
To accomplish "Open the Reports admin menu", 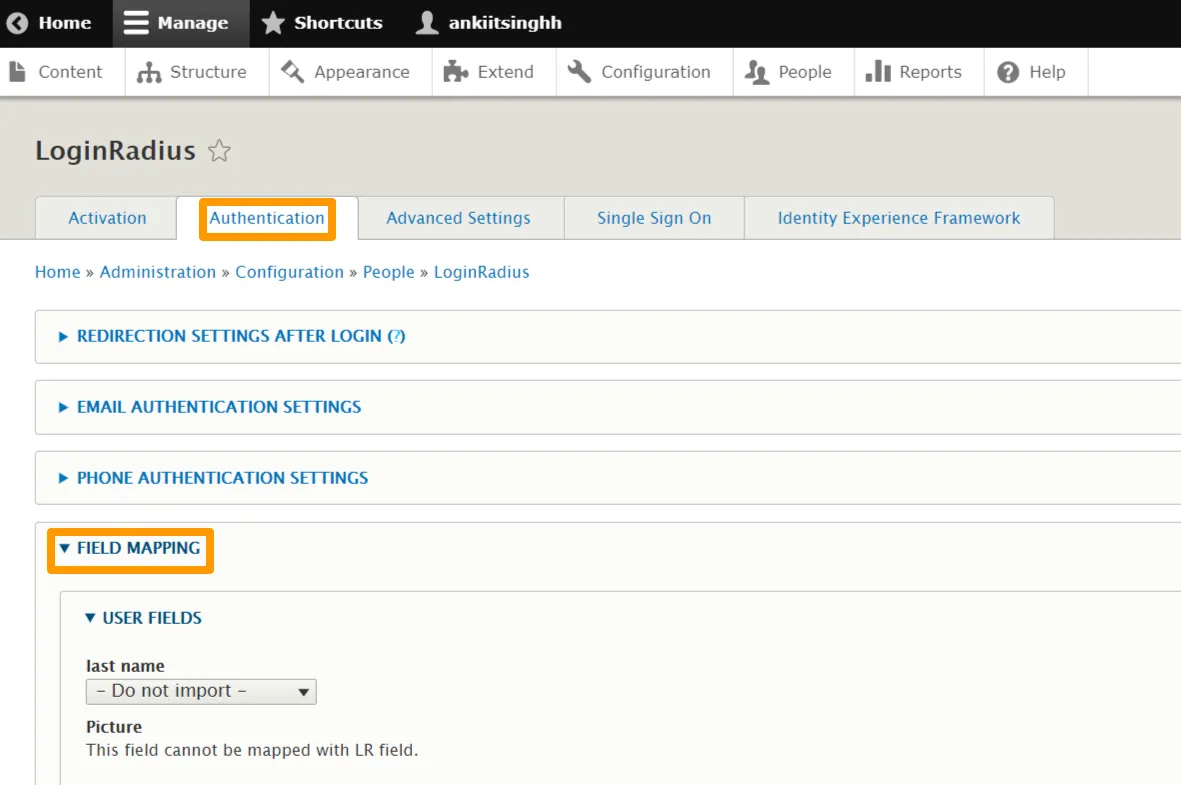I will (915, 72).
